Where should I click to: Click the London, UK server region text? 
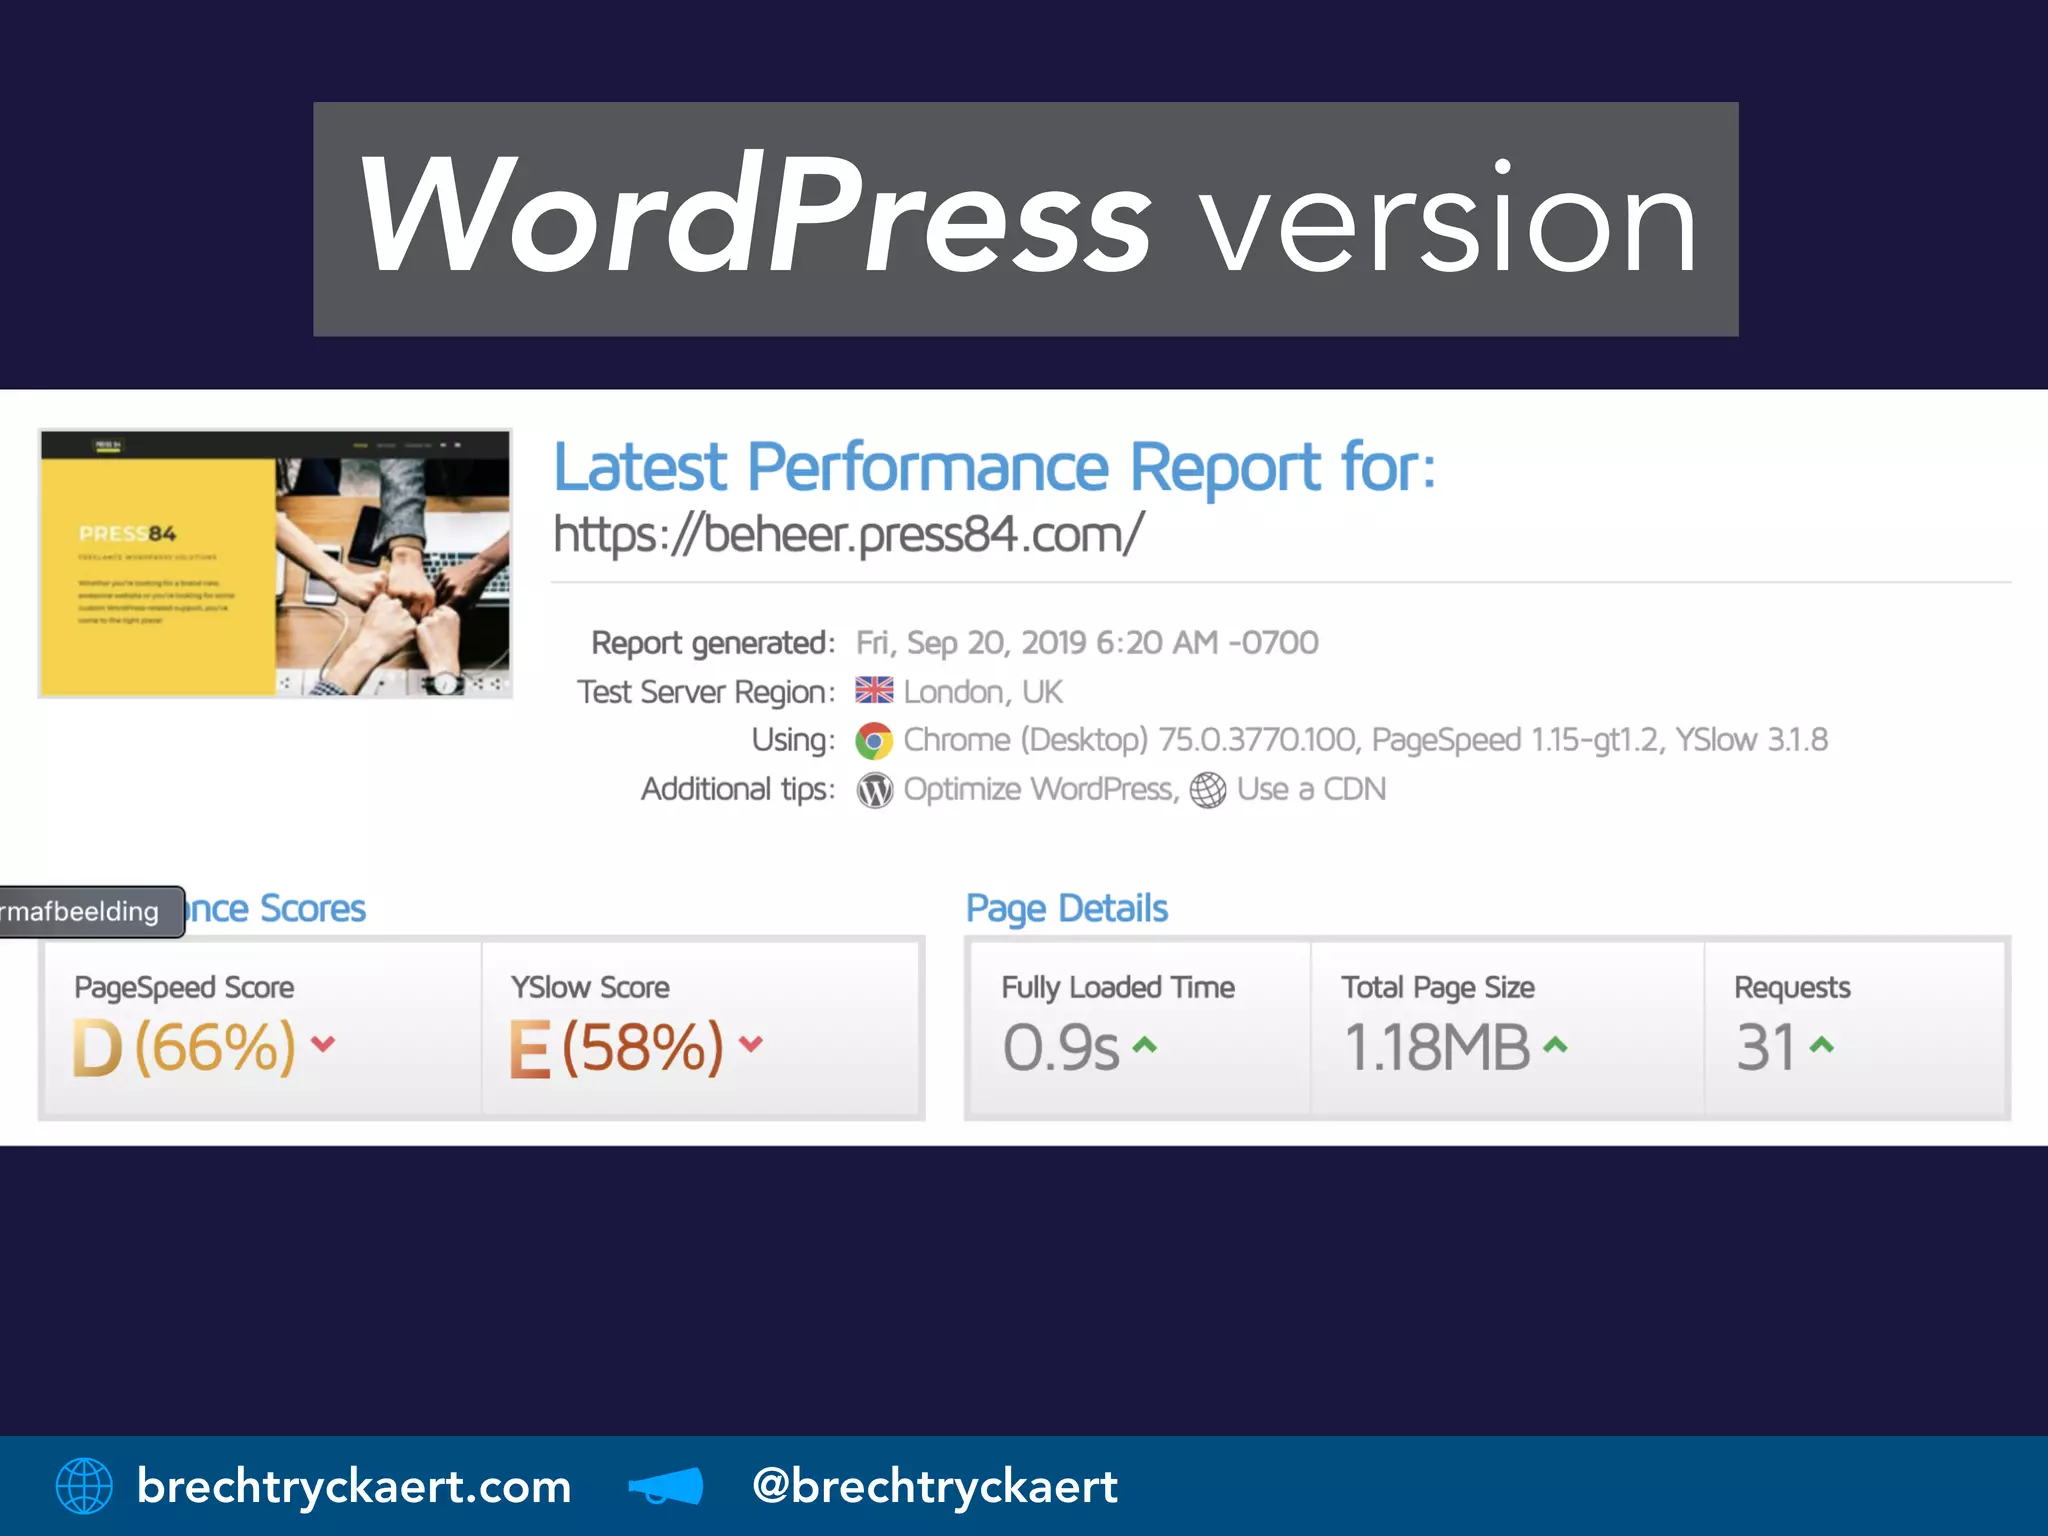[x=983, y=691]
